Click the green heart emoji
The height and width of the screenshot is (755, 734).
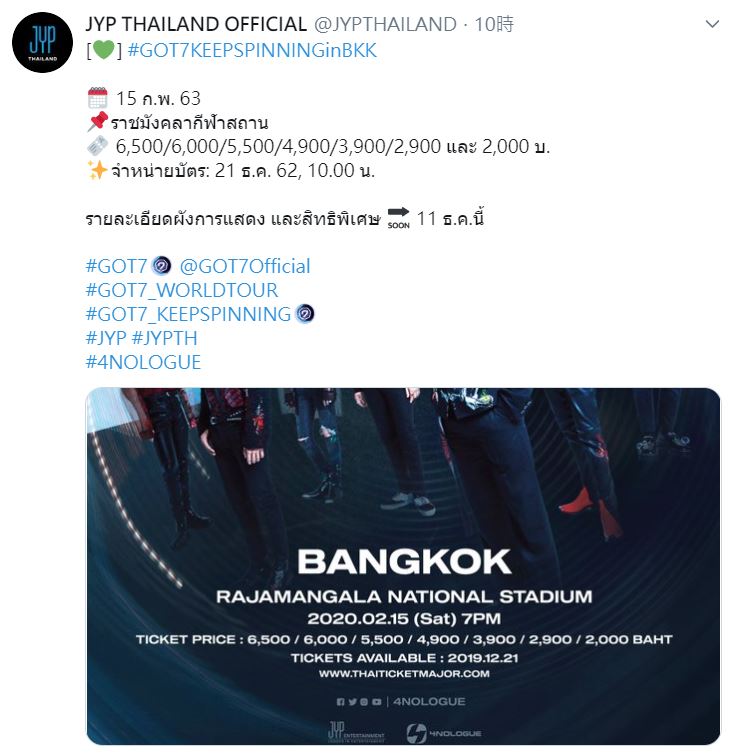(x=104, y=50)
